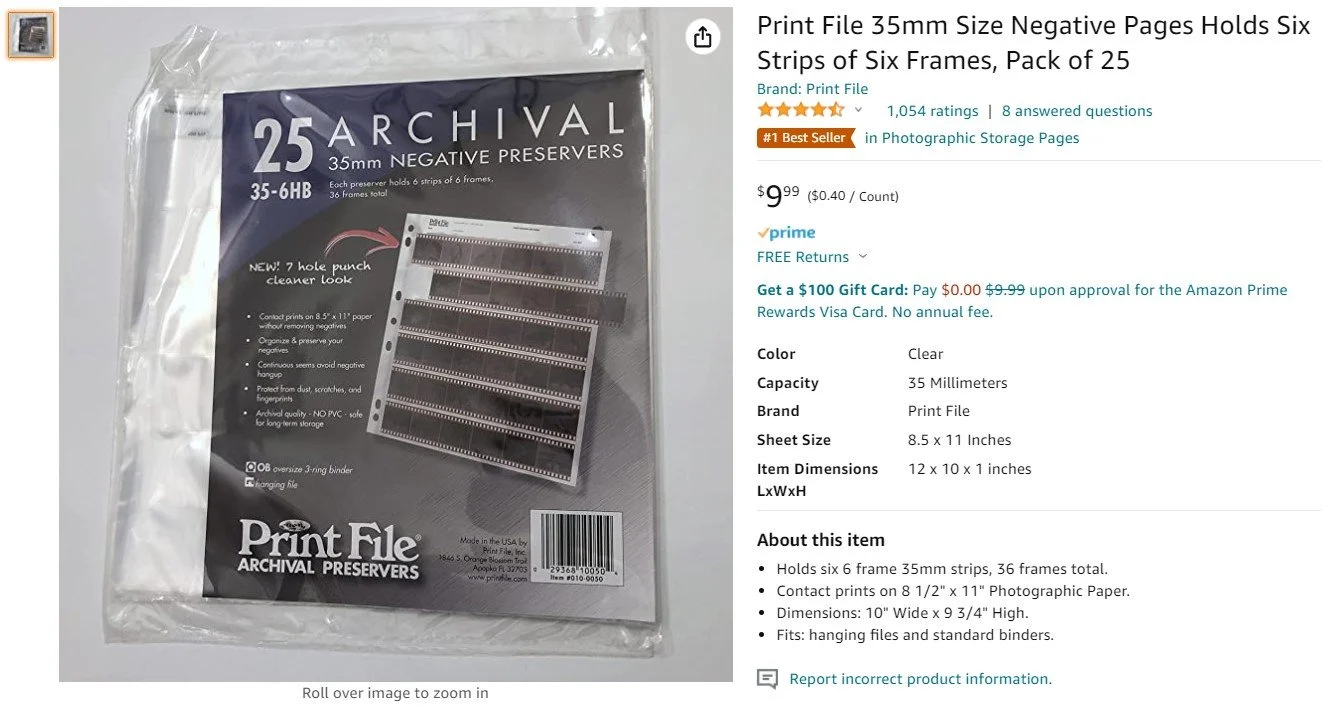Open the $100 Gift Card offer
Image resolution: width=1331 pixels, height=717 pixels.
coord(832,290)
